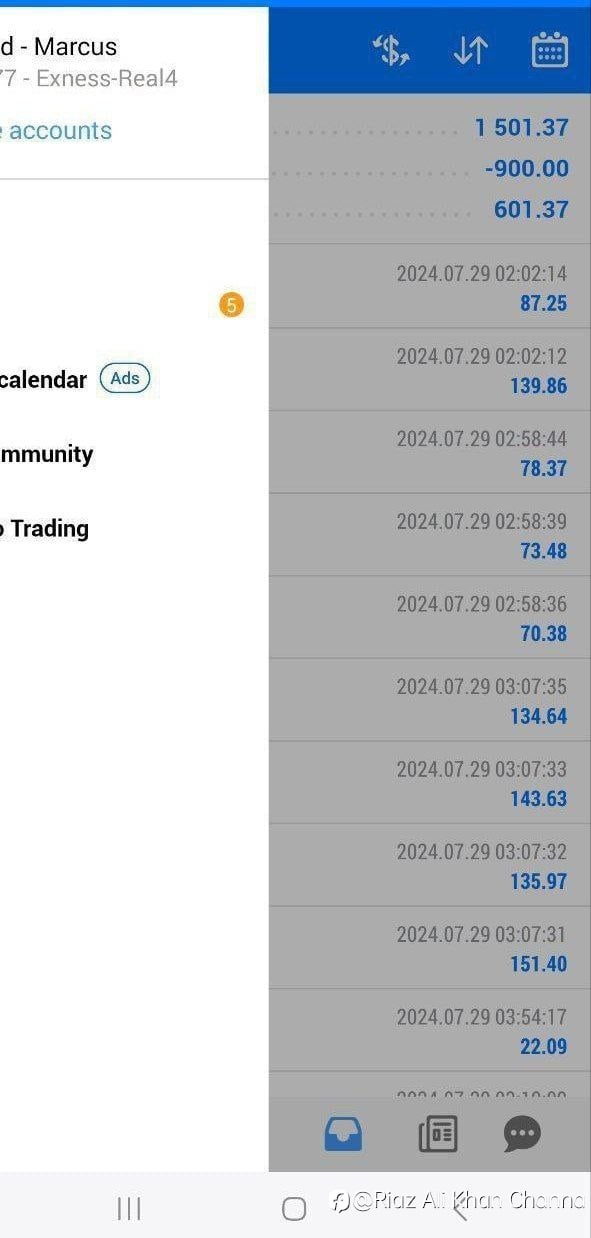Select the 03:54:17 trade showing 22.09
Viewport: 591px width, 1238px height.
[430, 1031]
